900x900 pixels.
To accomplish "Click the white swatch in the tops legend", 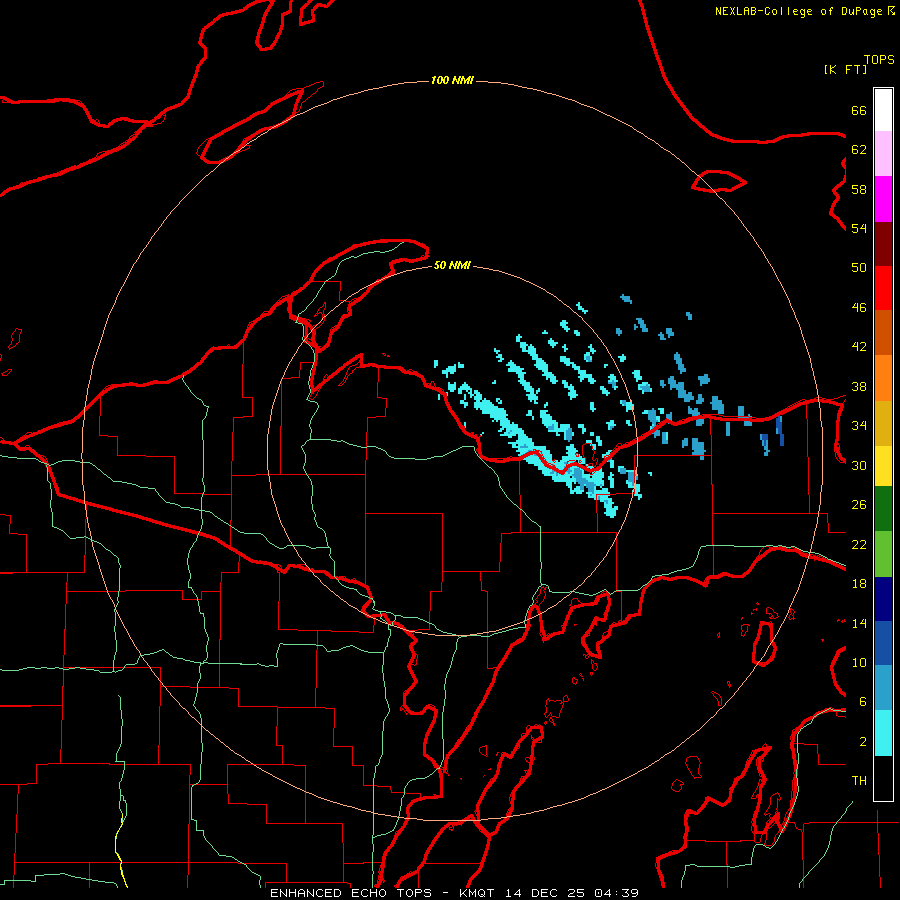I will tap(883, 110).
